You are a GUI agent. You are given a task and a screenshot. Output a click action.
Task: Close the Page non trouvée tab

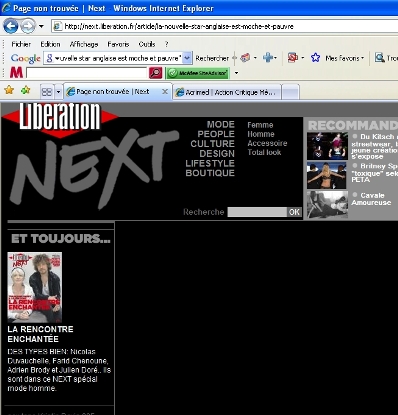[x=165, y=92]
